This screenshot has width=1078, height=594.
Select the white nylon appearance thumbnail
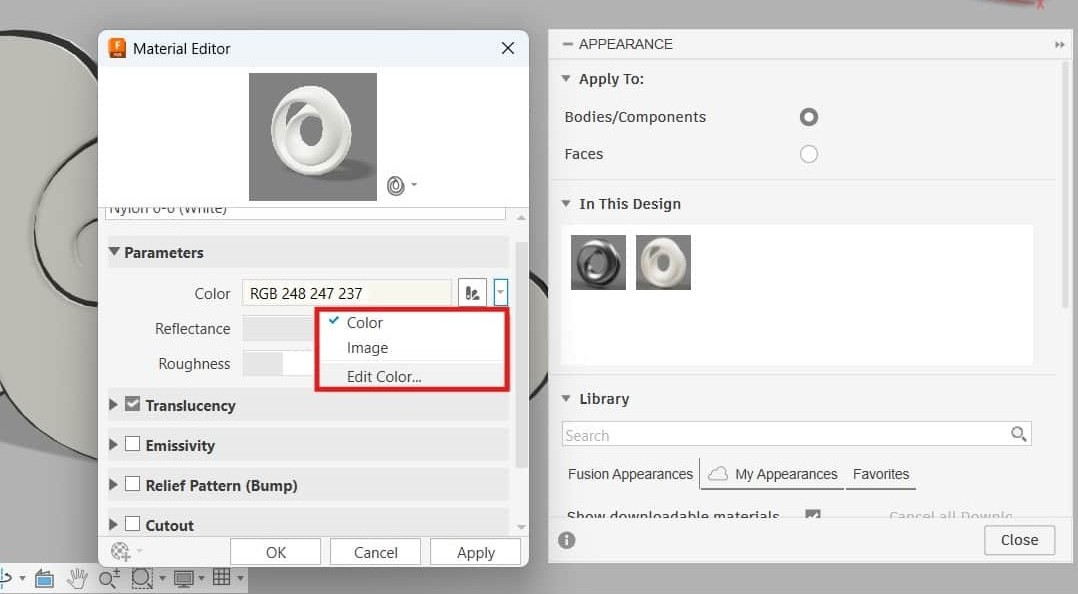point(663,262)
